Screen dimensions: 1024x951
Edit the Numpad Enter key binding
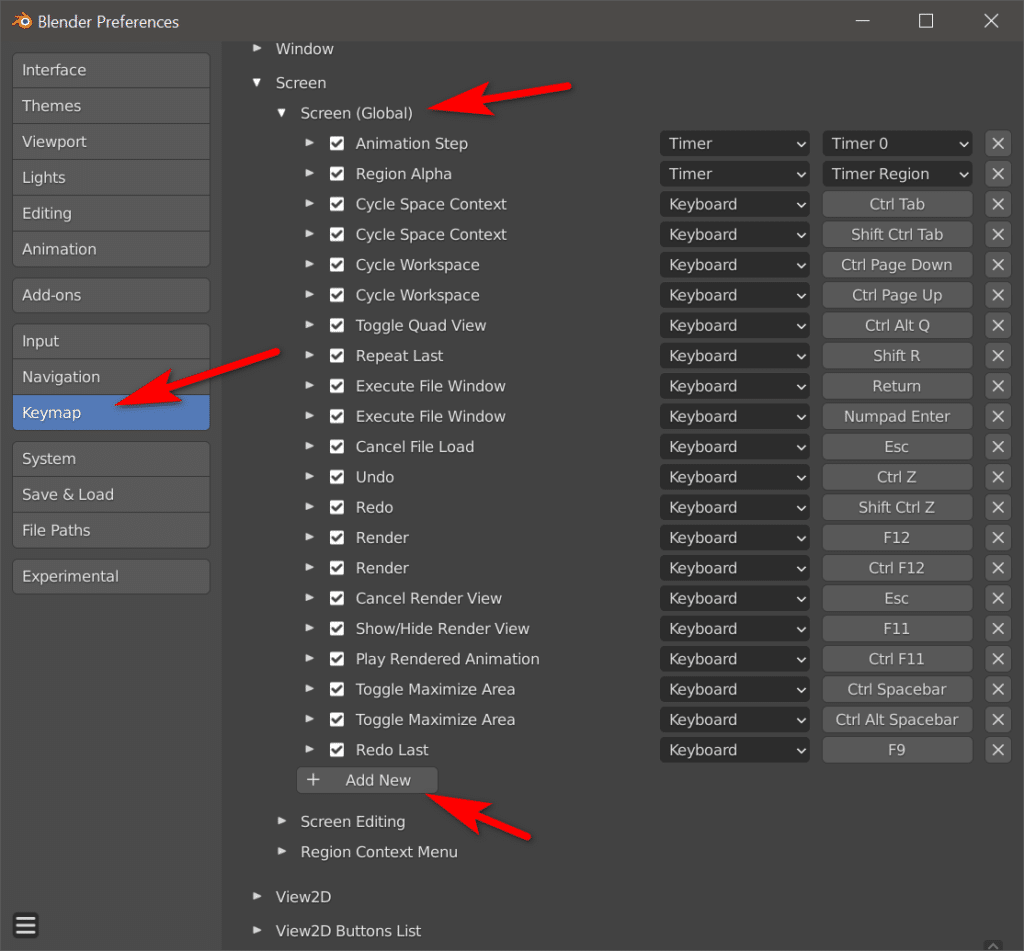click(897, 417)
